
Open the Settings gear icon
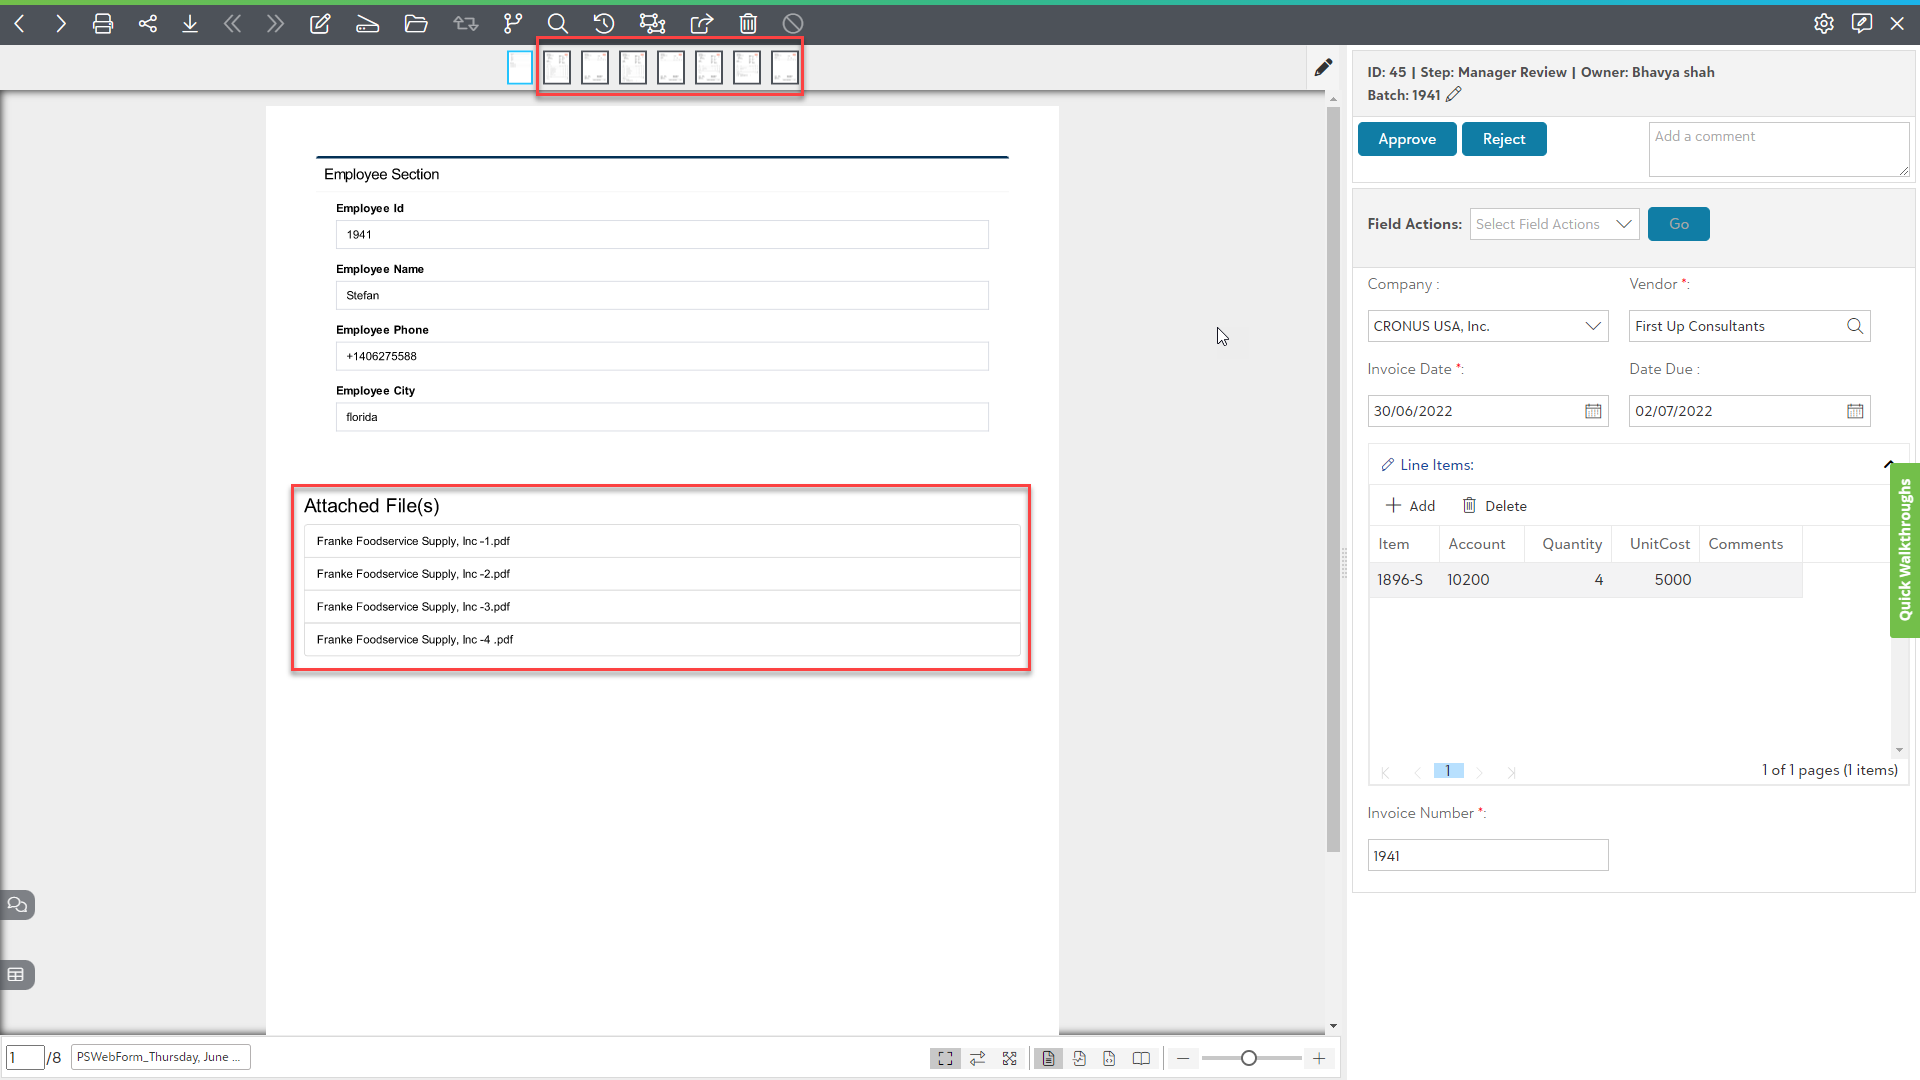(1824, 23)
